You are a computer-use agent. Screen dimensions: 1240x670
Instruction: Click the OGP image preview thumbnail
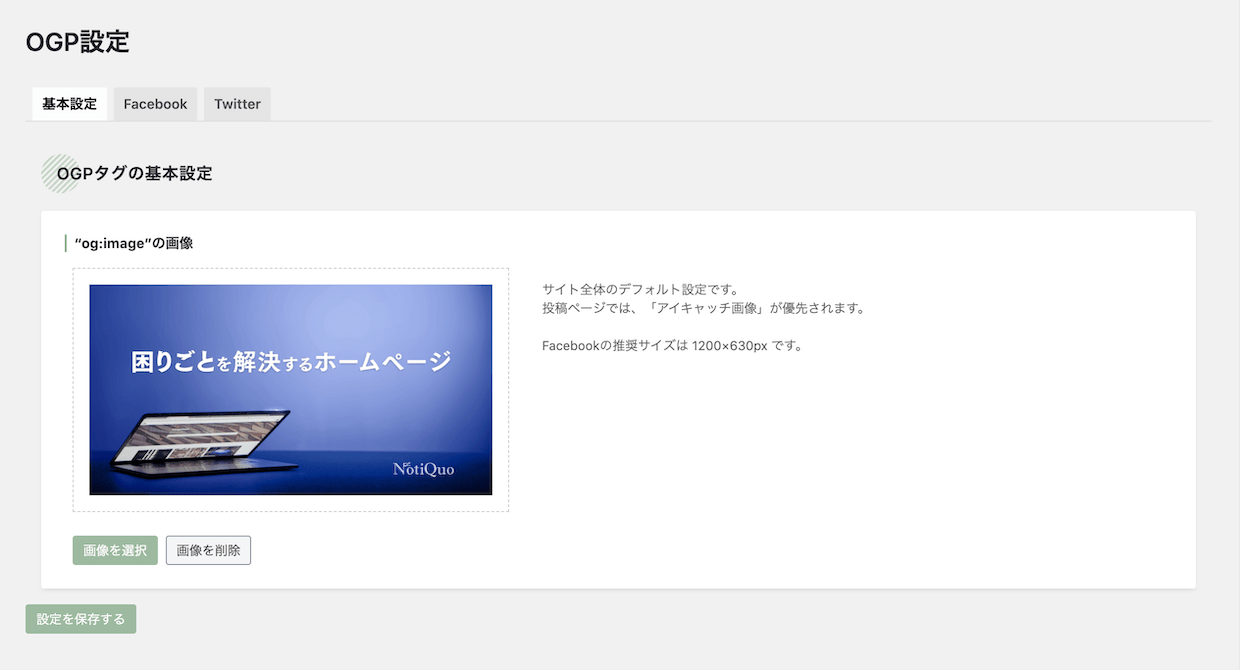point(290,389)
